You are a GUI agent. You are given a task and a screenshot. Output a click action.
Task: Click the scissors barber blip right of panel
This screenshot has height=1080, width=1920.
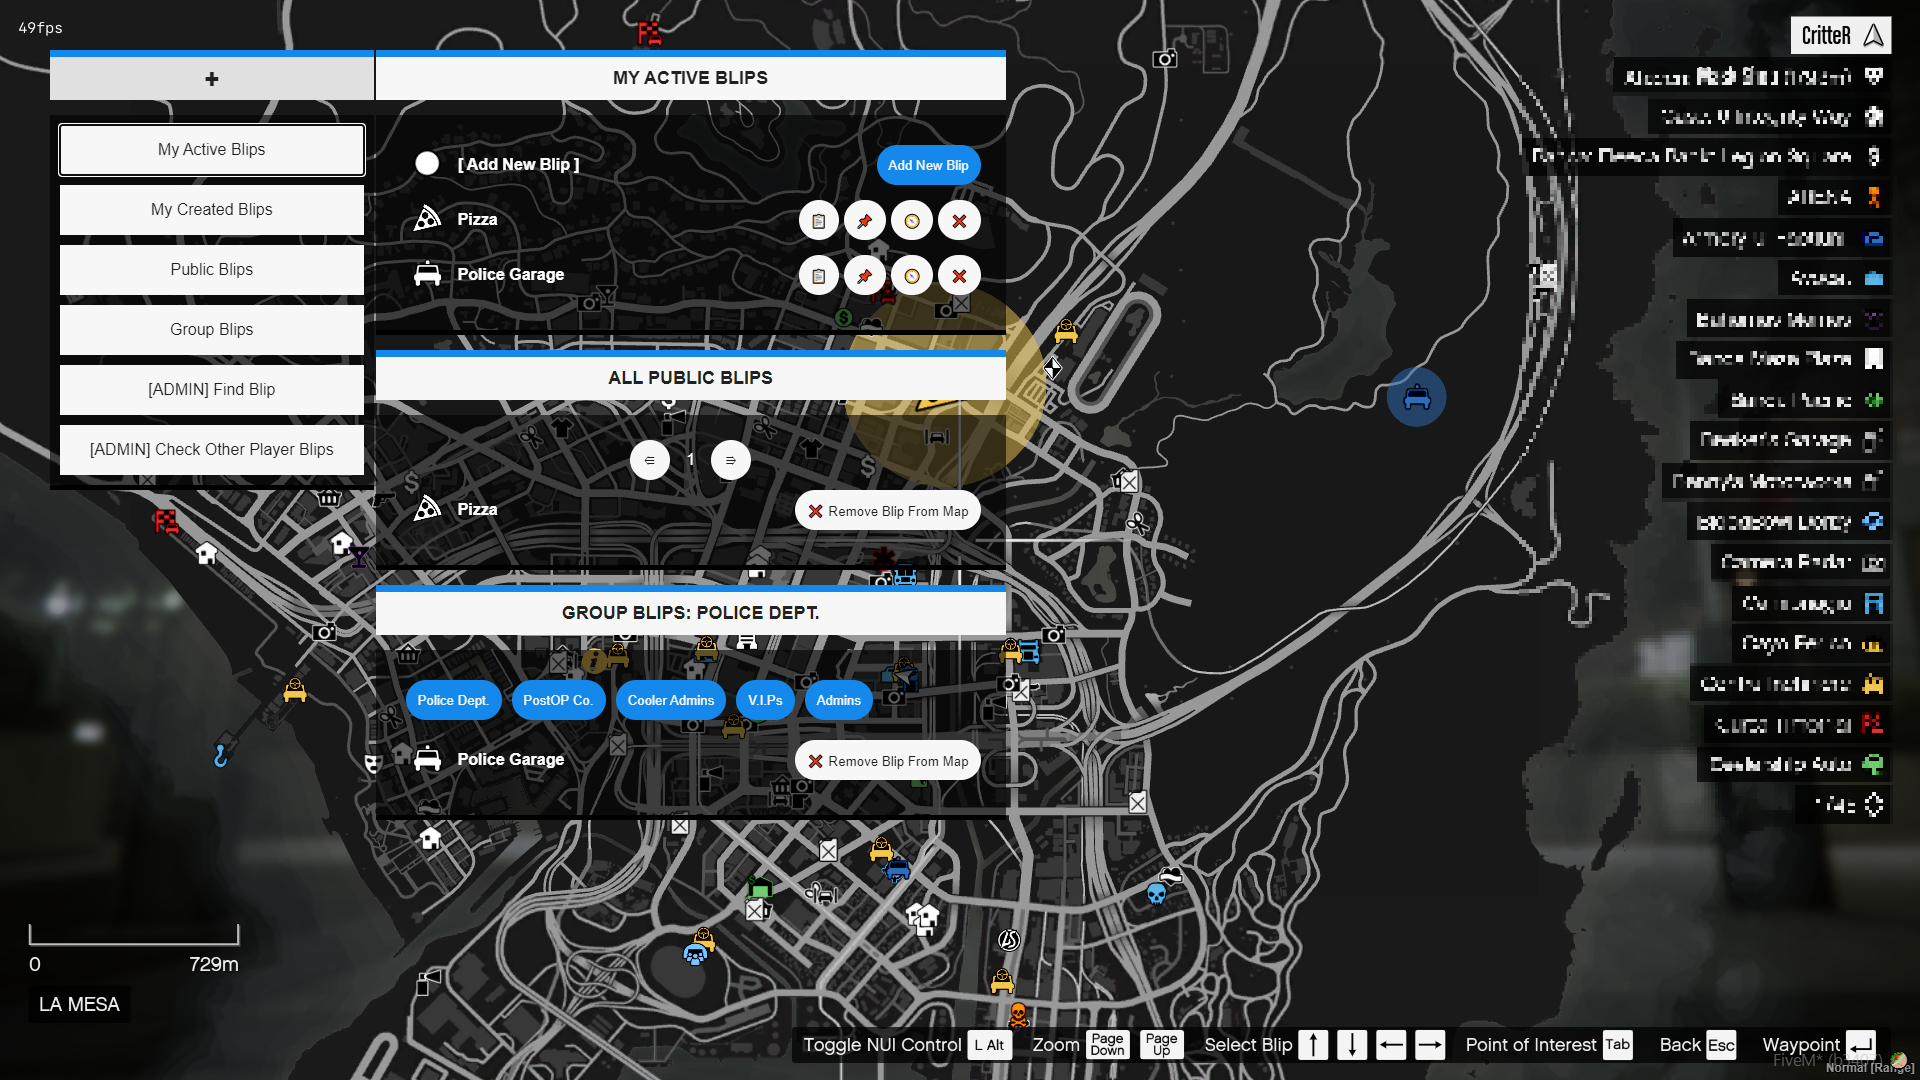pos(1137,524)
